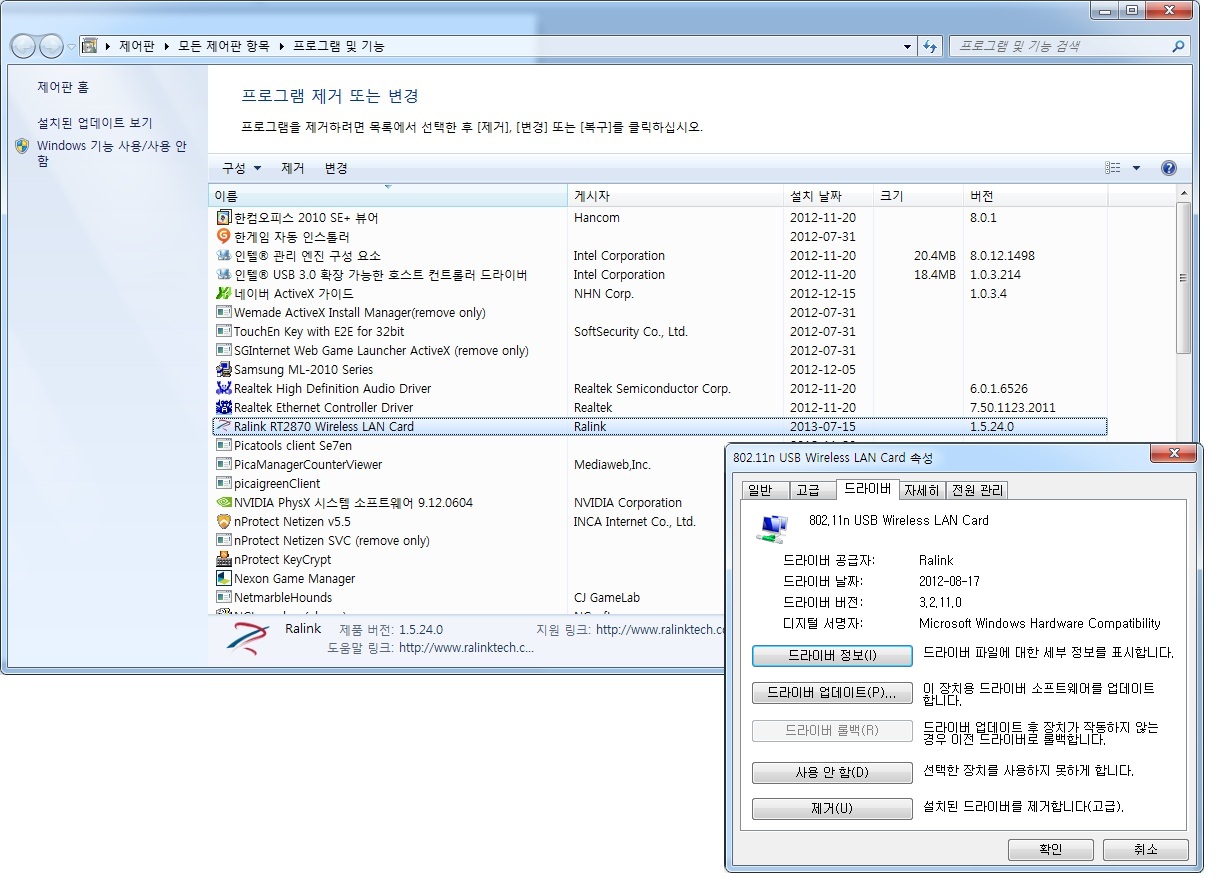Click the 드라이버 정보(I) button

(x=832, y=656)
